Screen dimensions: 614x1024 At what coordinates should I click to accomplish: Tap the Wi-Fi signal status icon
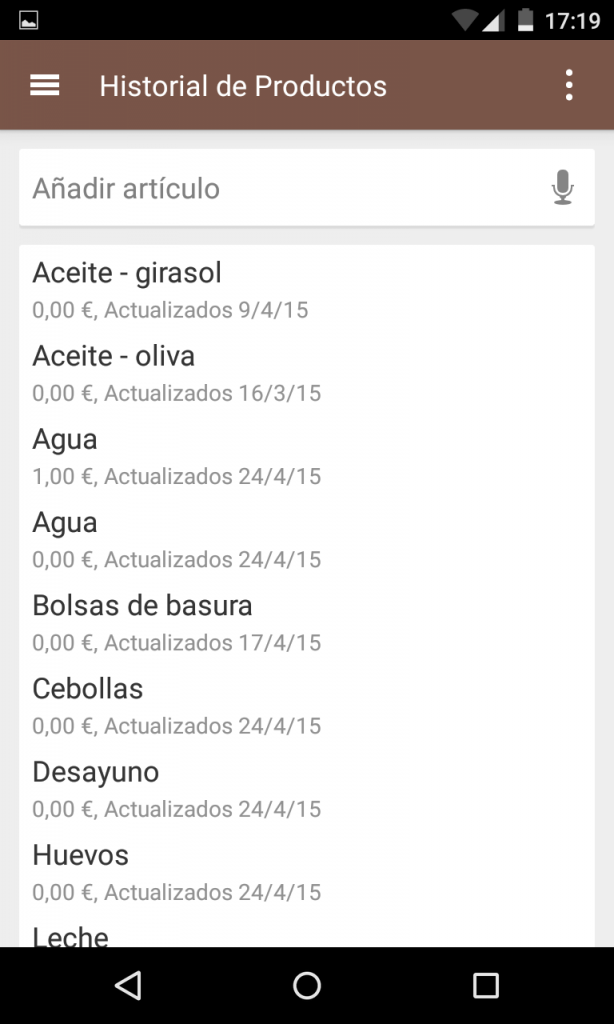(x=464, y=20)
